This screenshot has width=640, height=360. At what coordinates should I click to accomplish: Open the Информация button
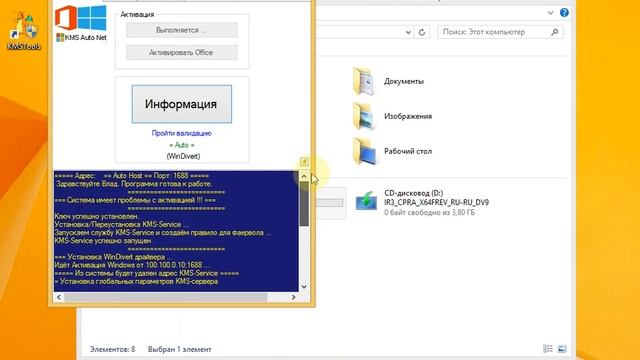click(x=182, y=104)
